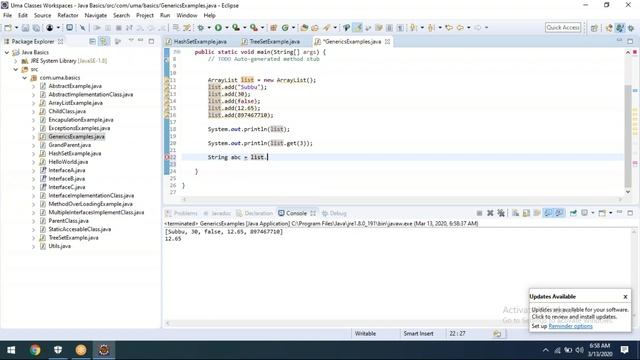This screenshot has width=640, height=360.
Task: Open the Windows Start menu
Action: click(x=11, y=350)
